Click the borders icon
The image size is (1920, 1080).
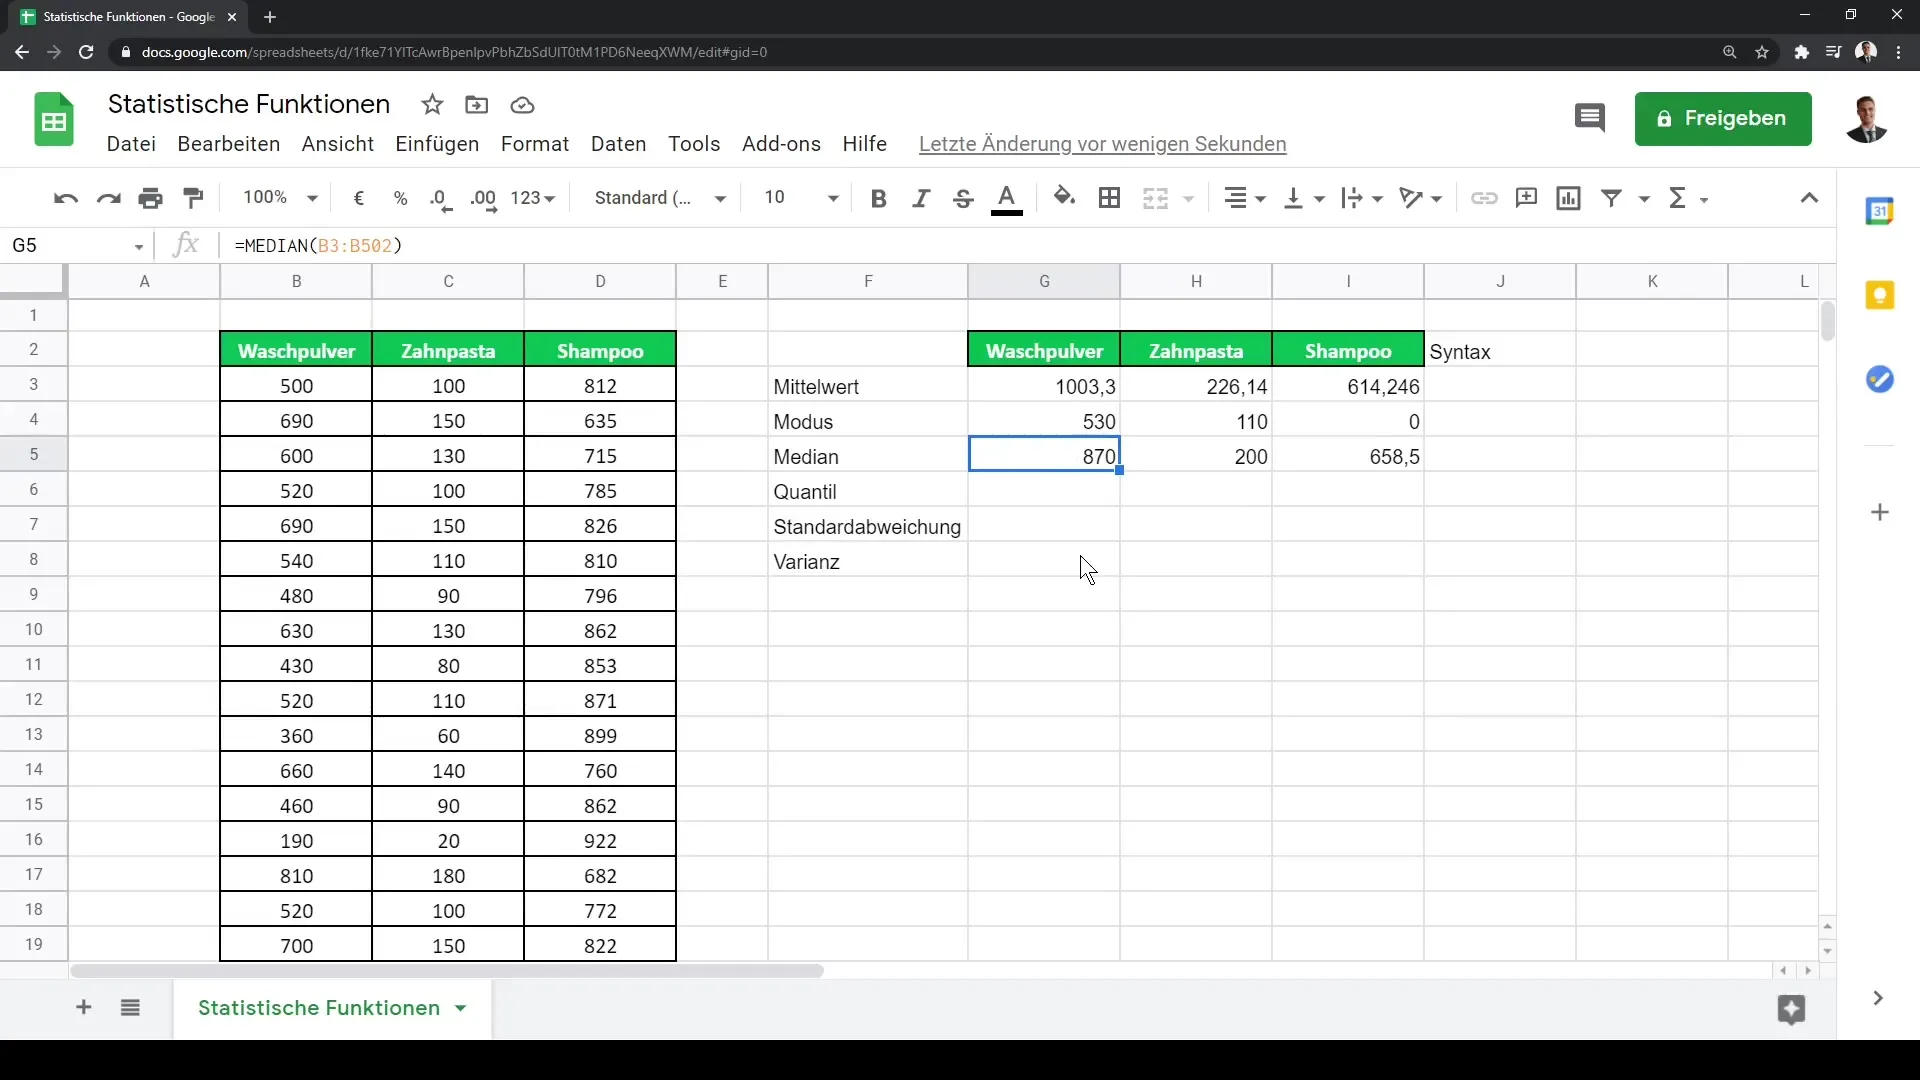(x=1109, y=198)
